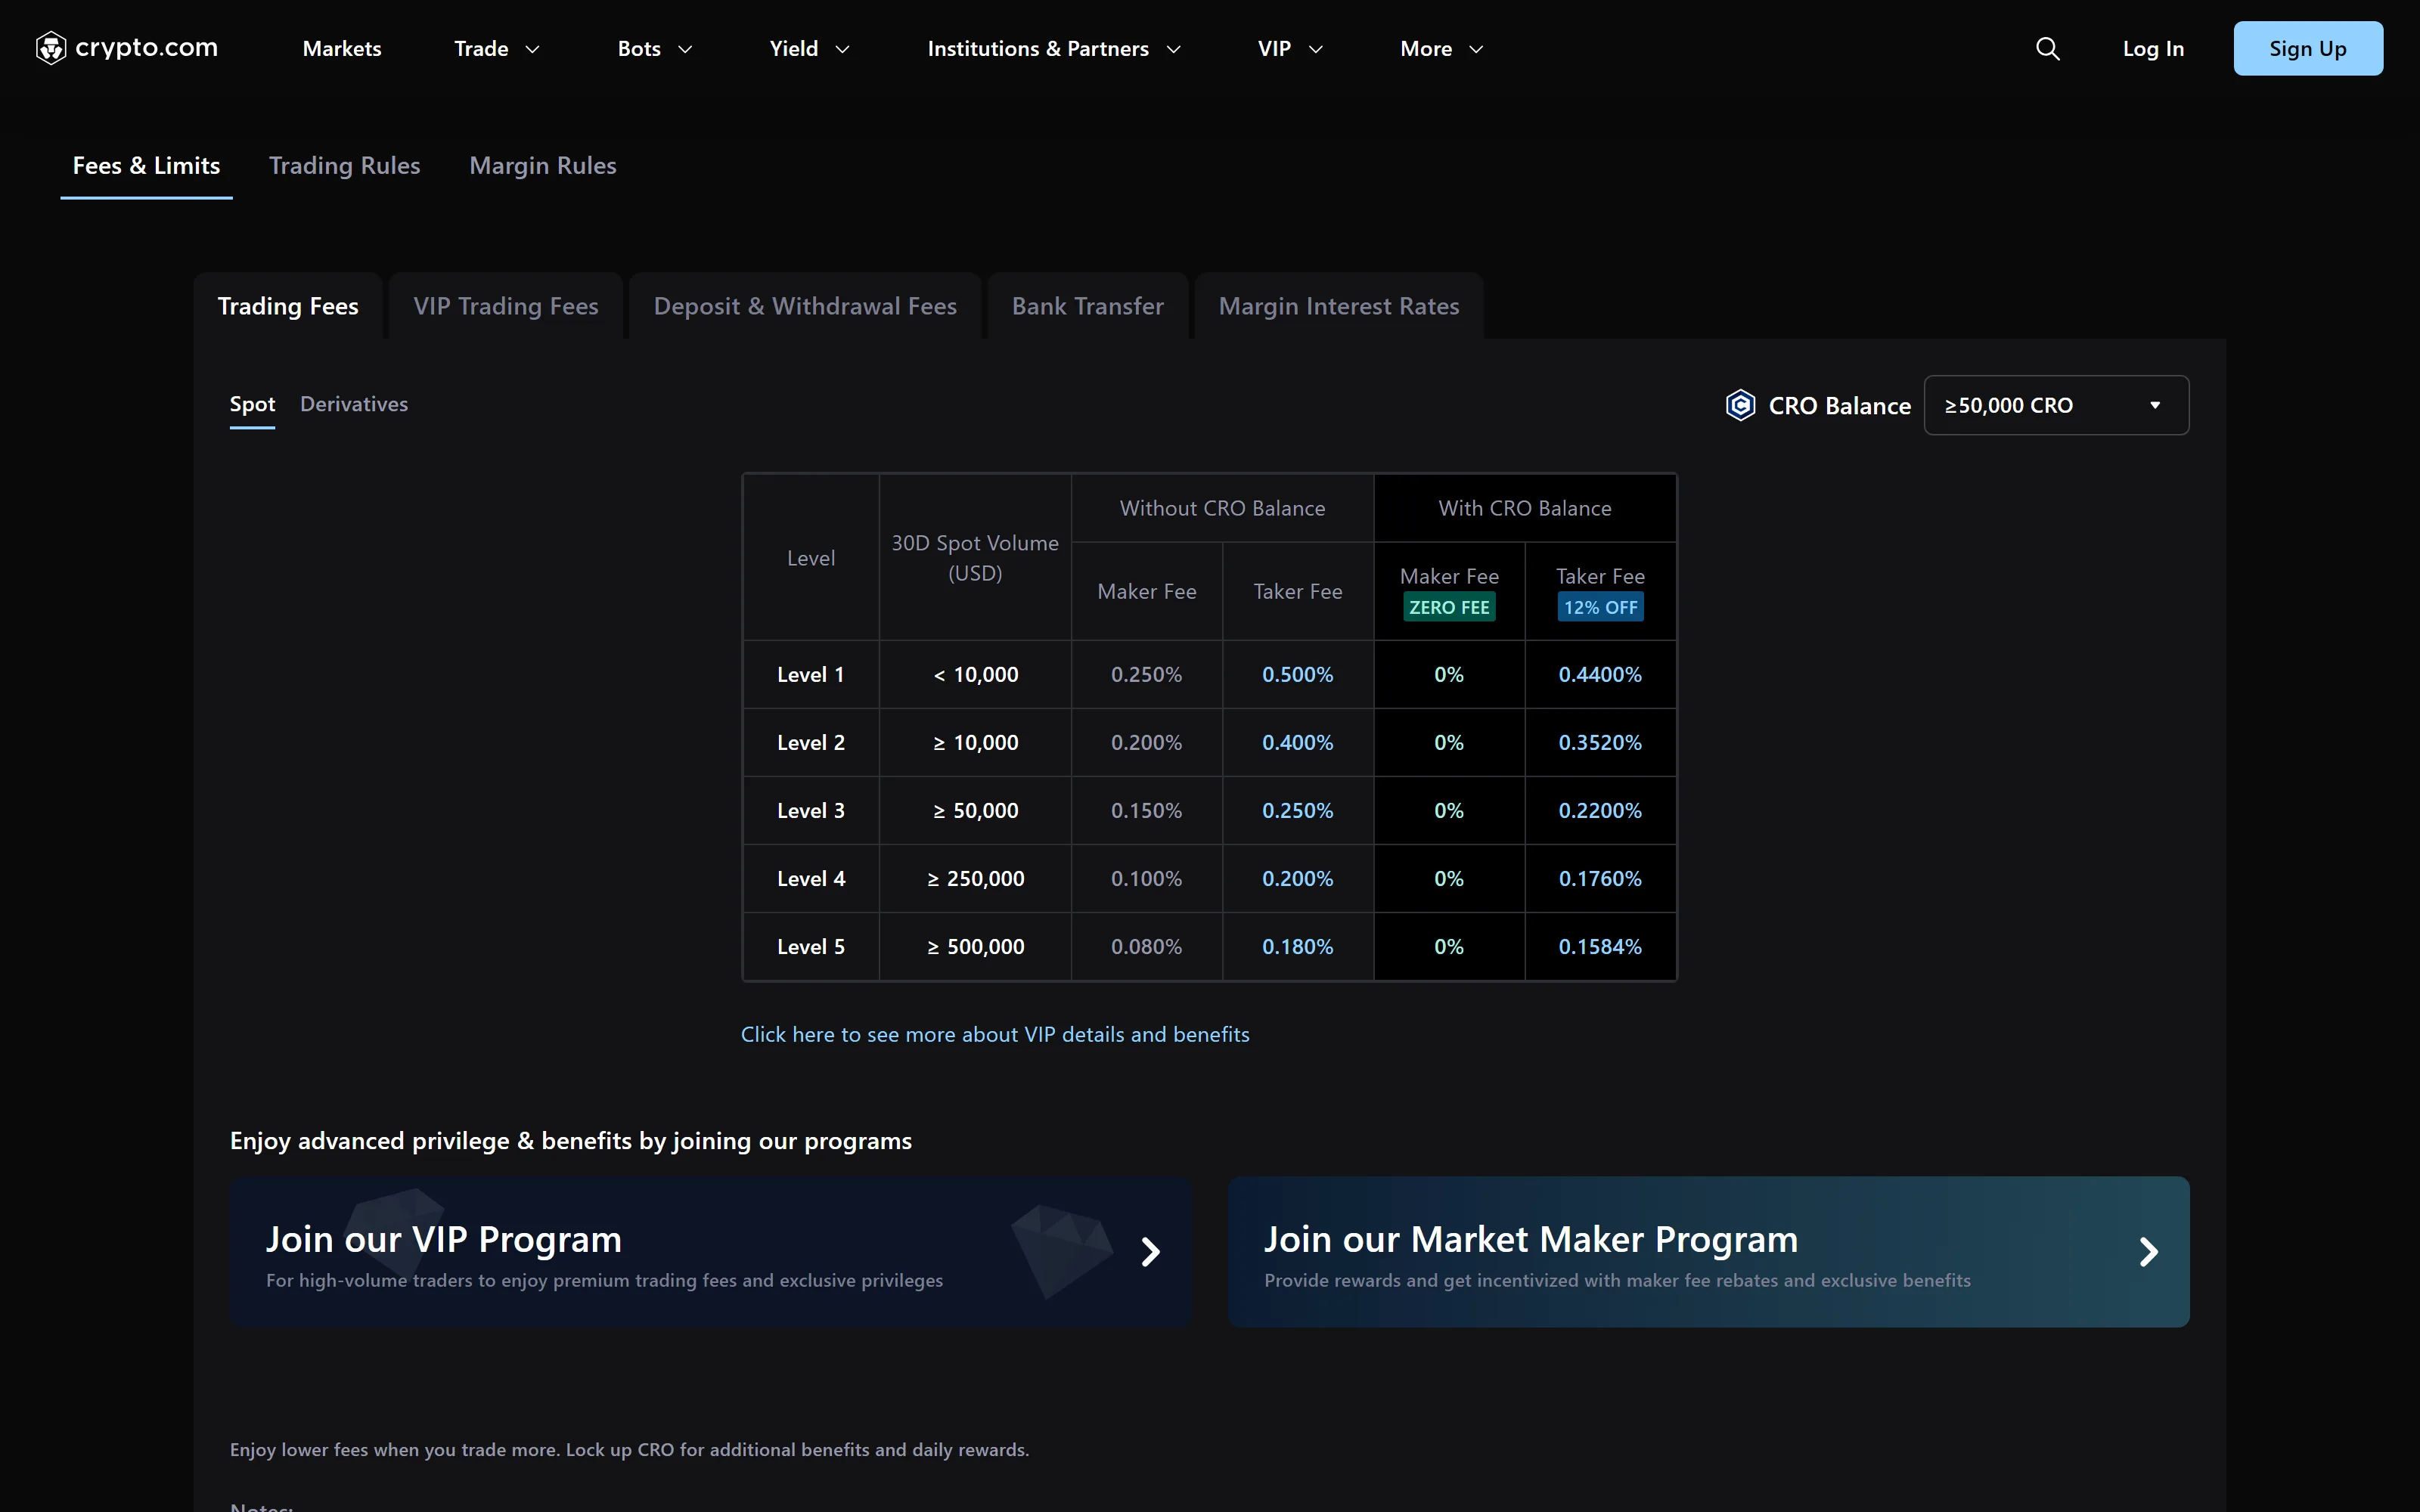Open the Bank Transfer tab
The height and width of the screenshot is (1512, 2420).
click(1088, 306)
